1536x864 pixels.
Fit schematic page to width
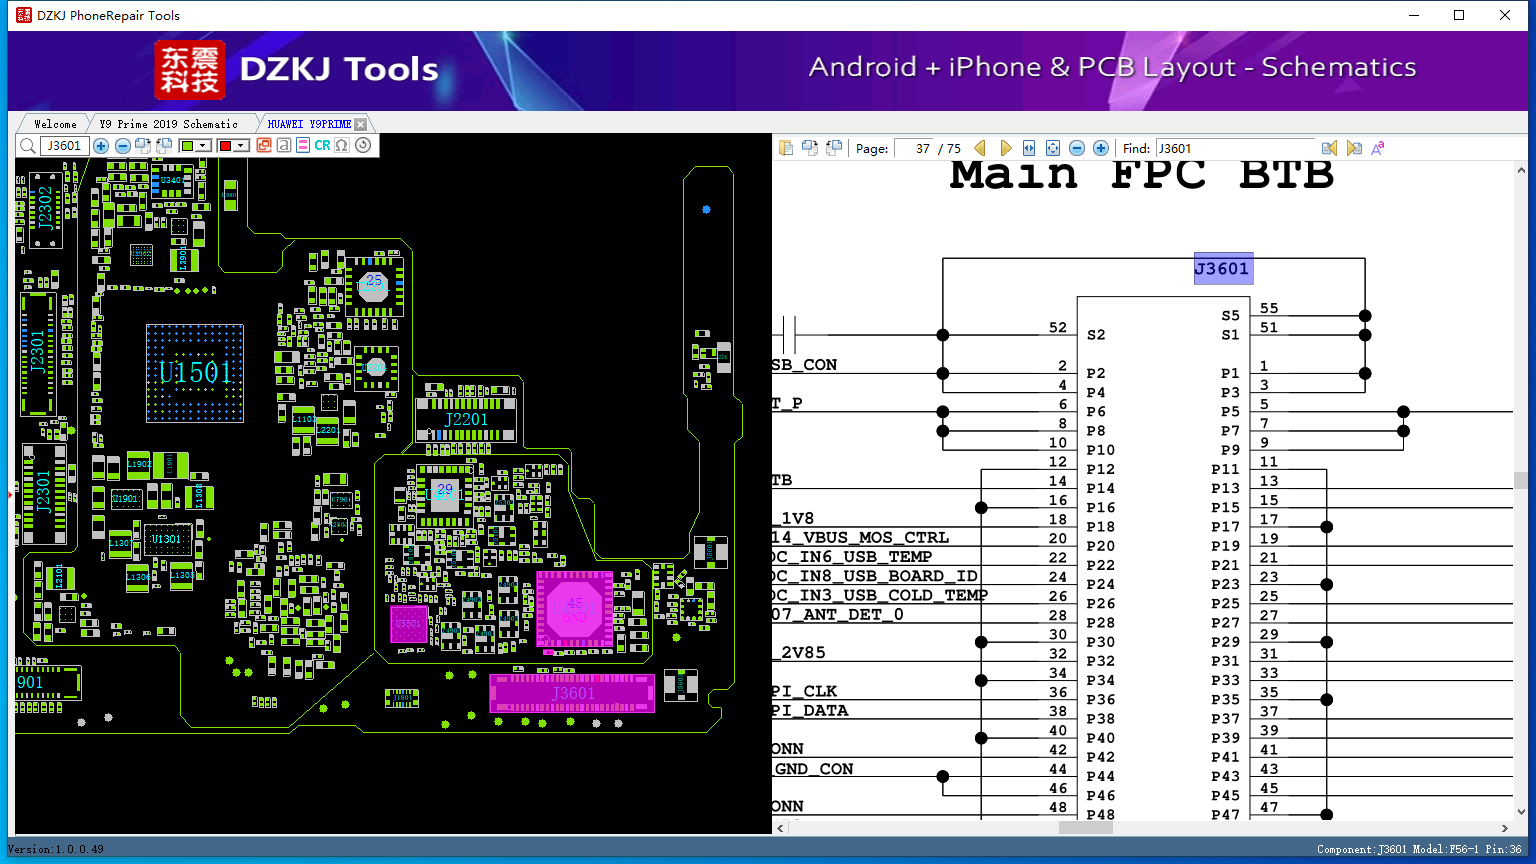(x=1029, y=148)
